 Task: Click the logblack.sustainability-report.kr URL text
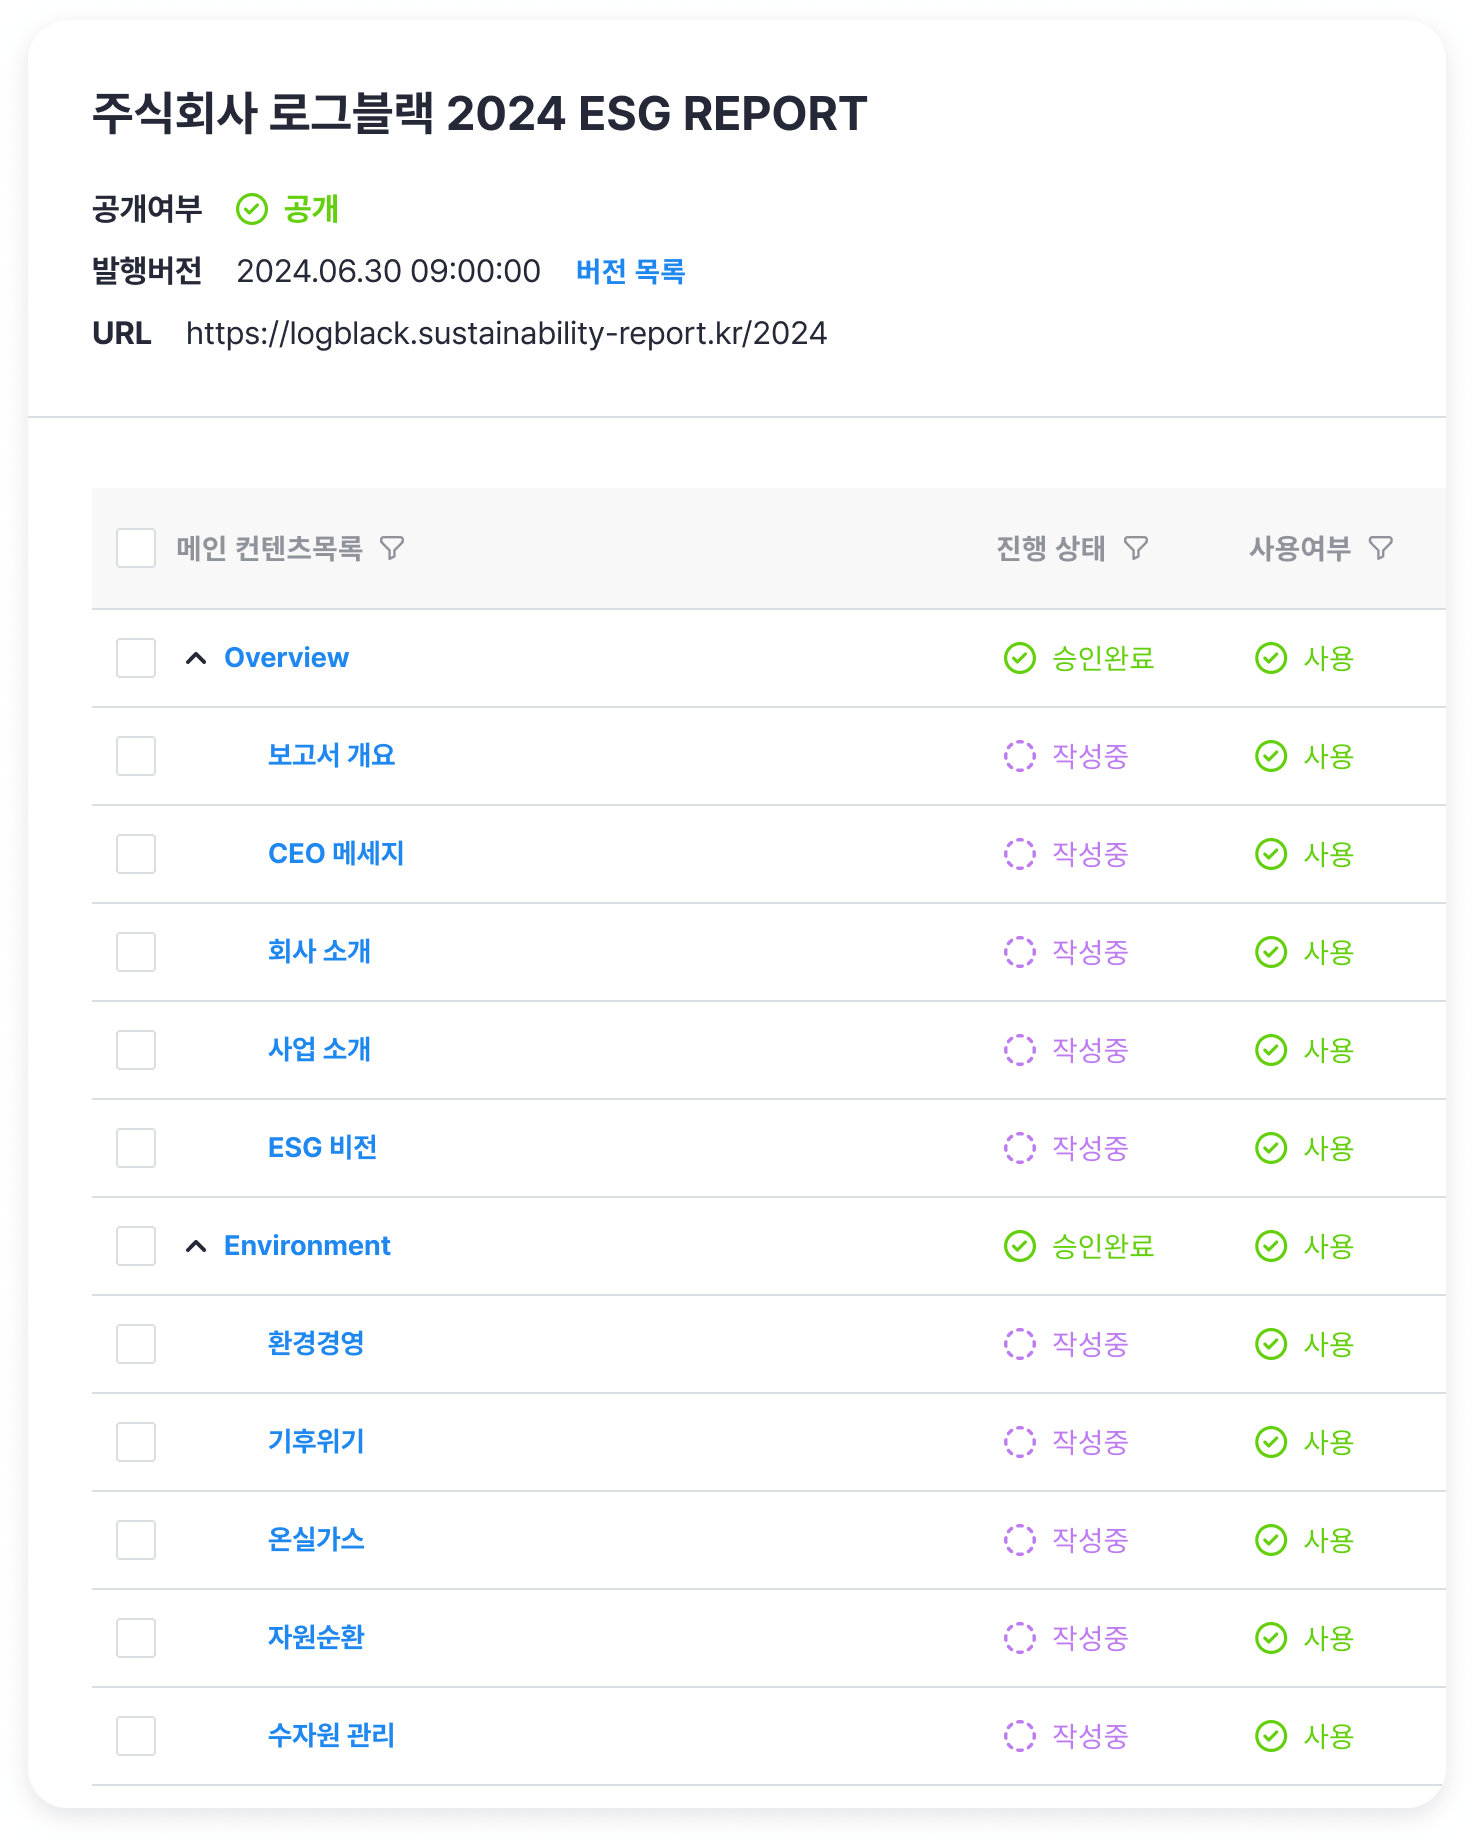click(506, 333)
